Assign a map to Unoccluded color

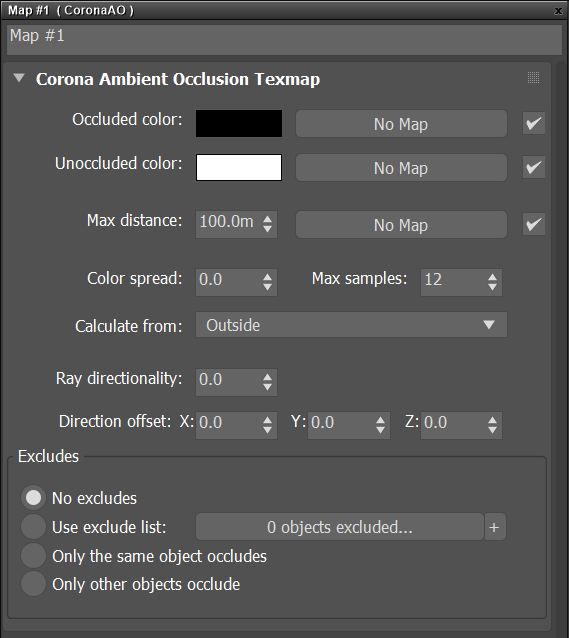pyautogui.click(x=401, y=168)
